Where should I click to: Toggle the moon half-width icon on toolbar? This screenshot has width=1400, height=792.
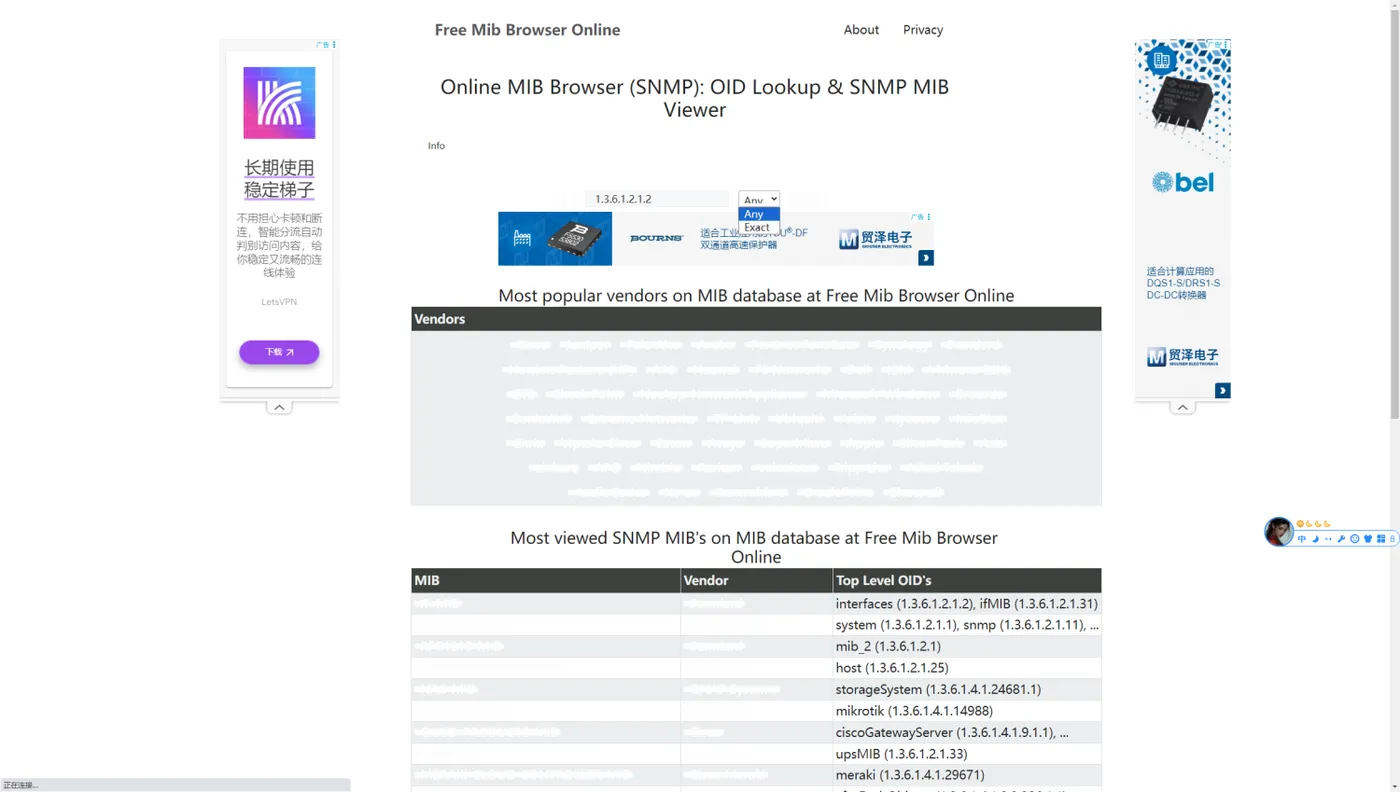[1316, 539]
